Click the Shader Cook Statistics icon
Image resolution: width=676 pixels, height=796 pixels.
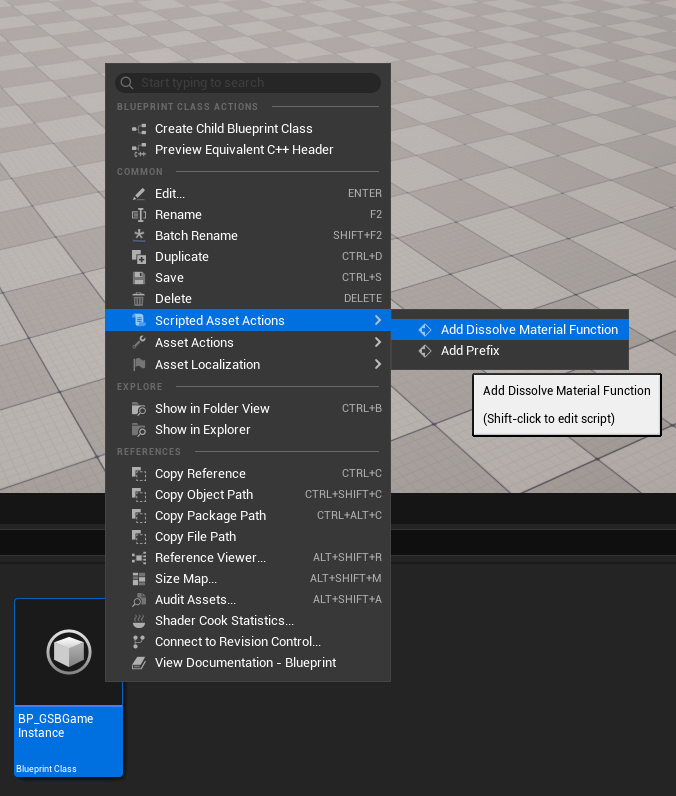pyautogui.click(x=139, y=621)
